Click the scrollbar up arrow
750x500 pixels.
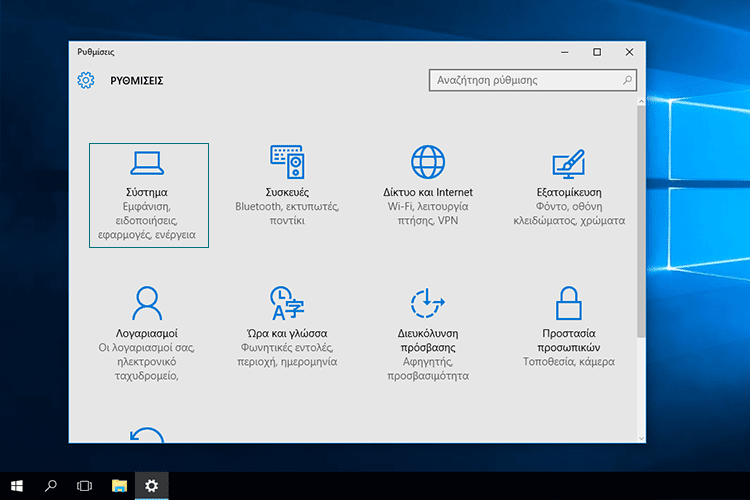641,101
